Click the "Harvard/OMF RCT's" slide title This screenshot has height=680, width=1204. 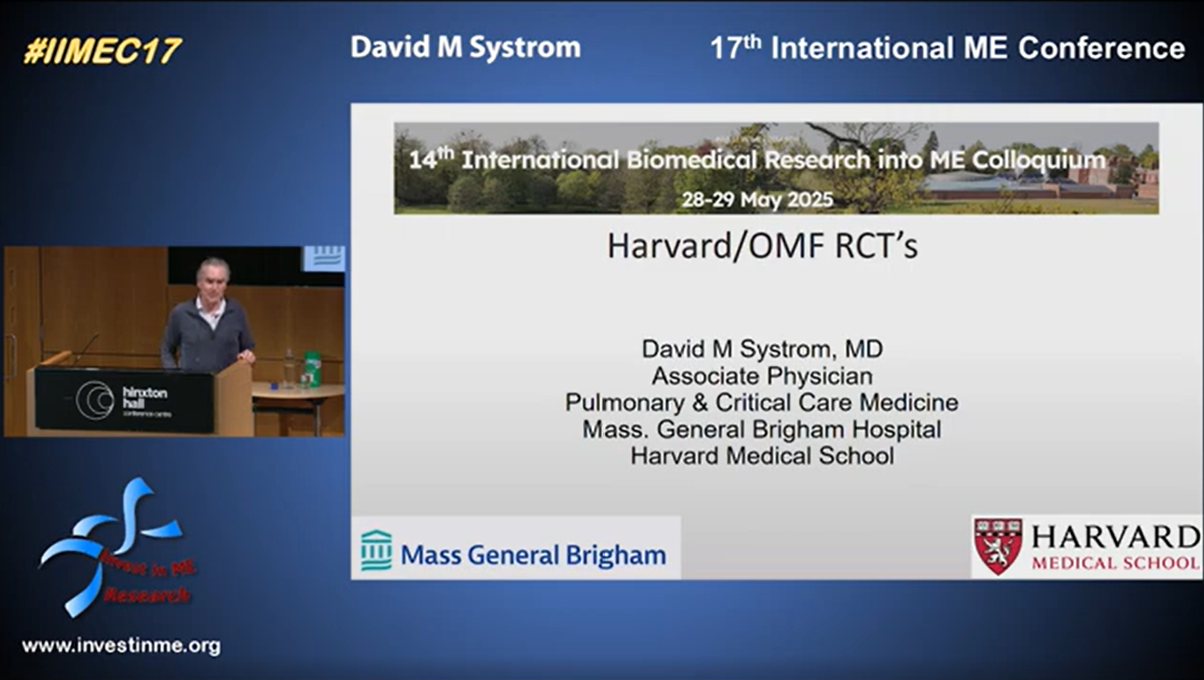point(762,246)
